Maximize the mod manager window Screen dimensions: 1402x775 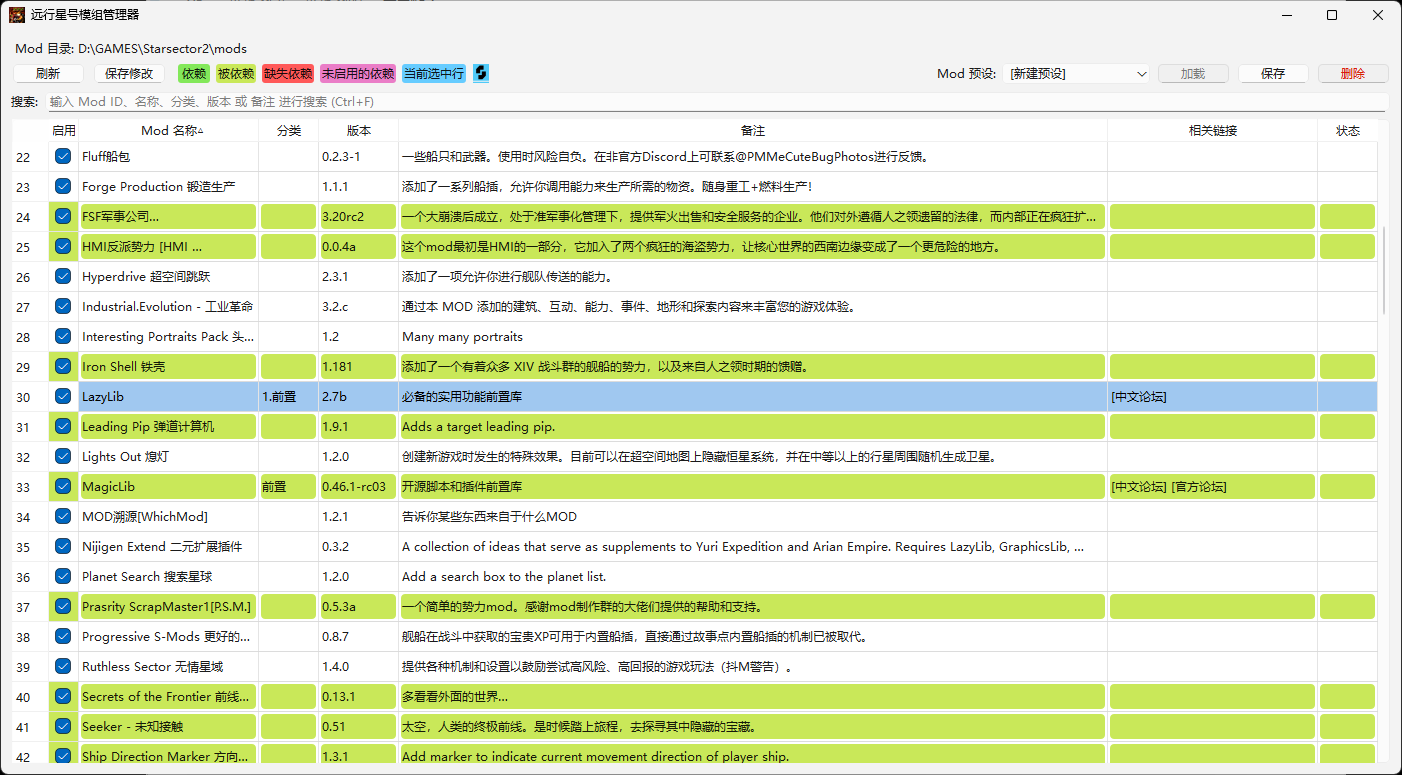tap(1331, 15)
